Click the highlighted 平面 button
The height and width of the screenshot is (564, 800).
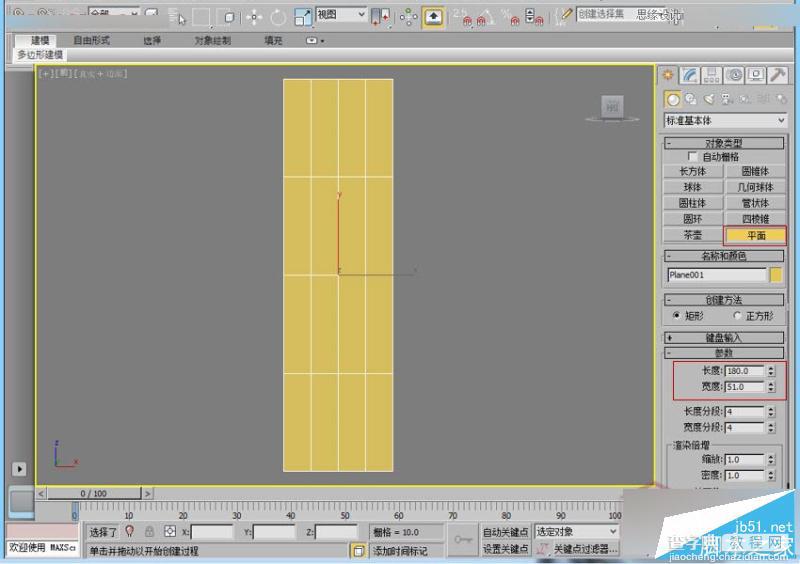pos(756,235)
